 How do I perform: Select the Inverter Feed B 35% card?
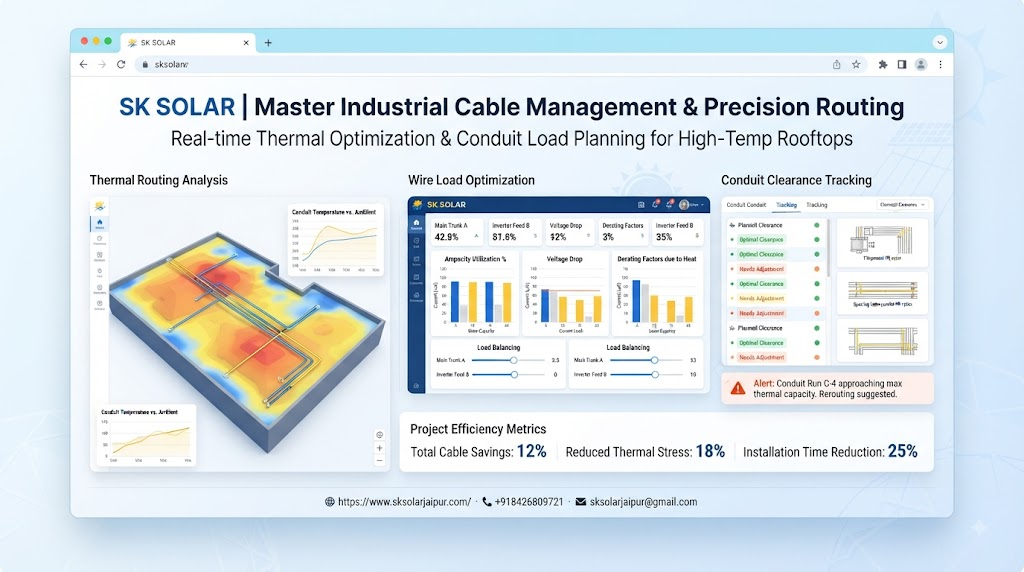click(677, 231)
